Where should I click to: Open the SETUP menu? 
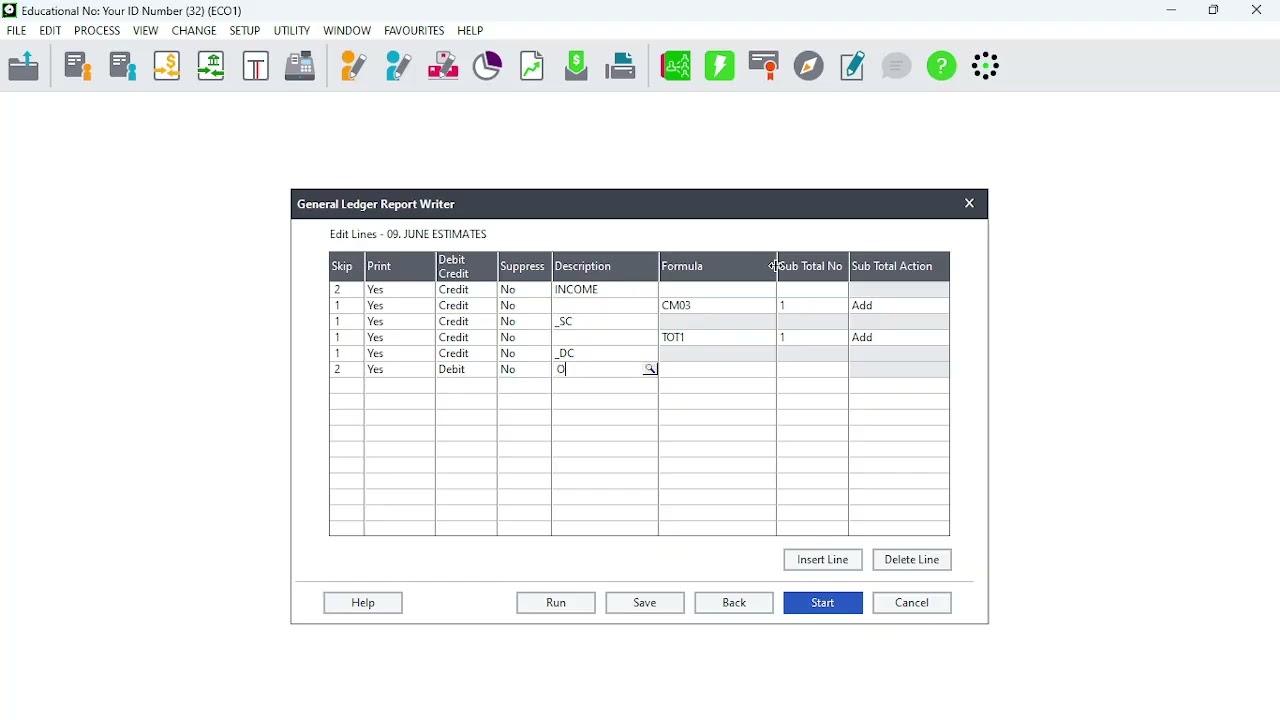pos(245,31)
